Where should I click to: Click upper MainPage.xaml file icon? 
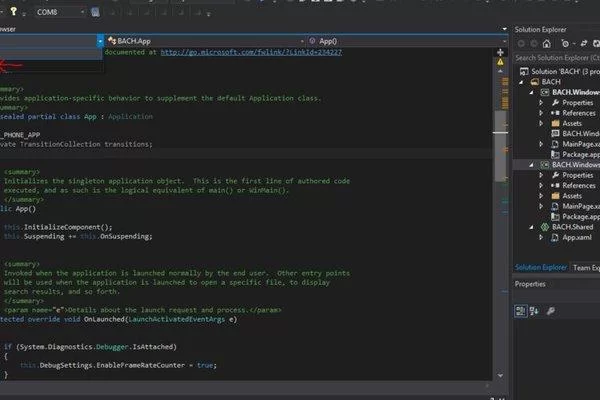(555, 144)
